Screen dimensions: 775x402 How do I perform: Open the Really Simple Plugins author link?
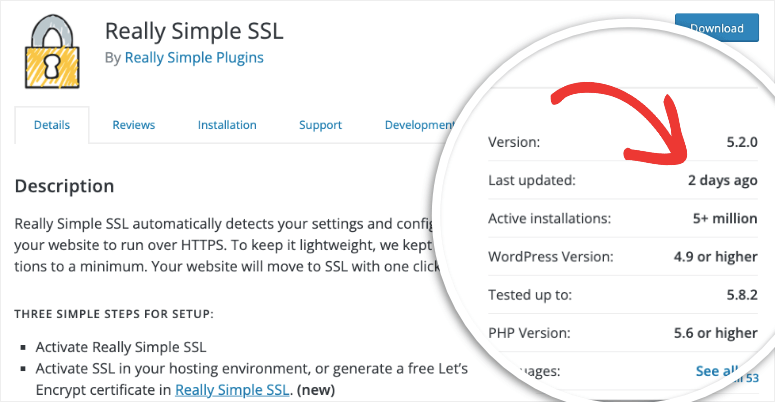pyautogui.click(x=194, y=58)
